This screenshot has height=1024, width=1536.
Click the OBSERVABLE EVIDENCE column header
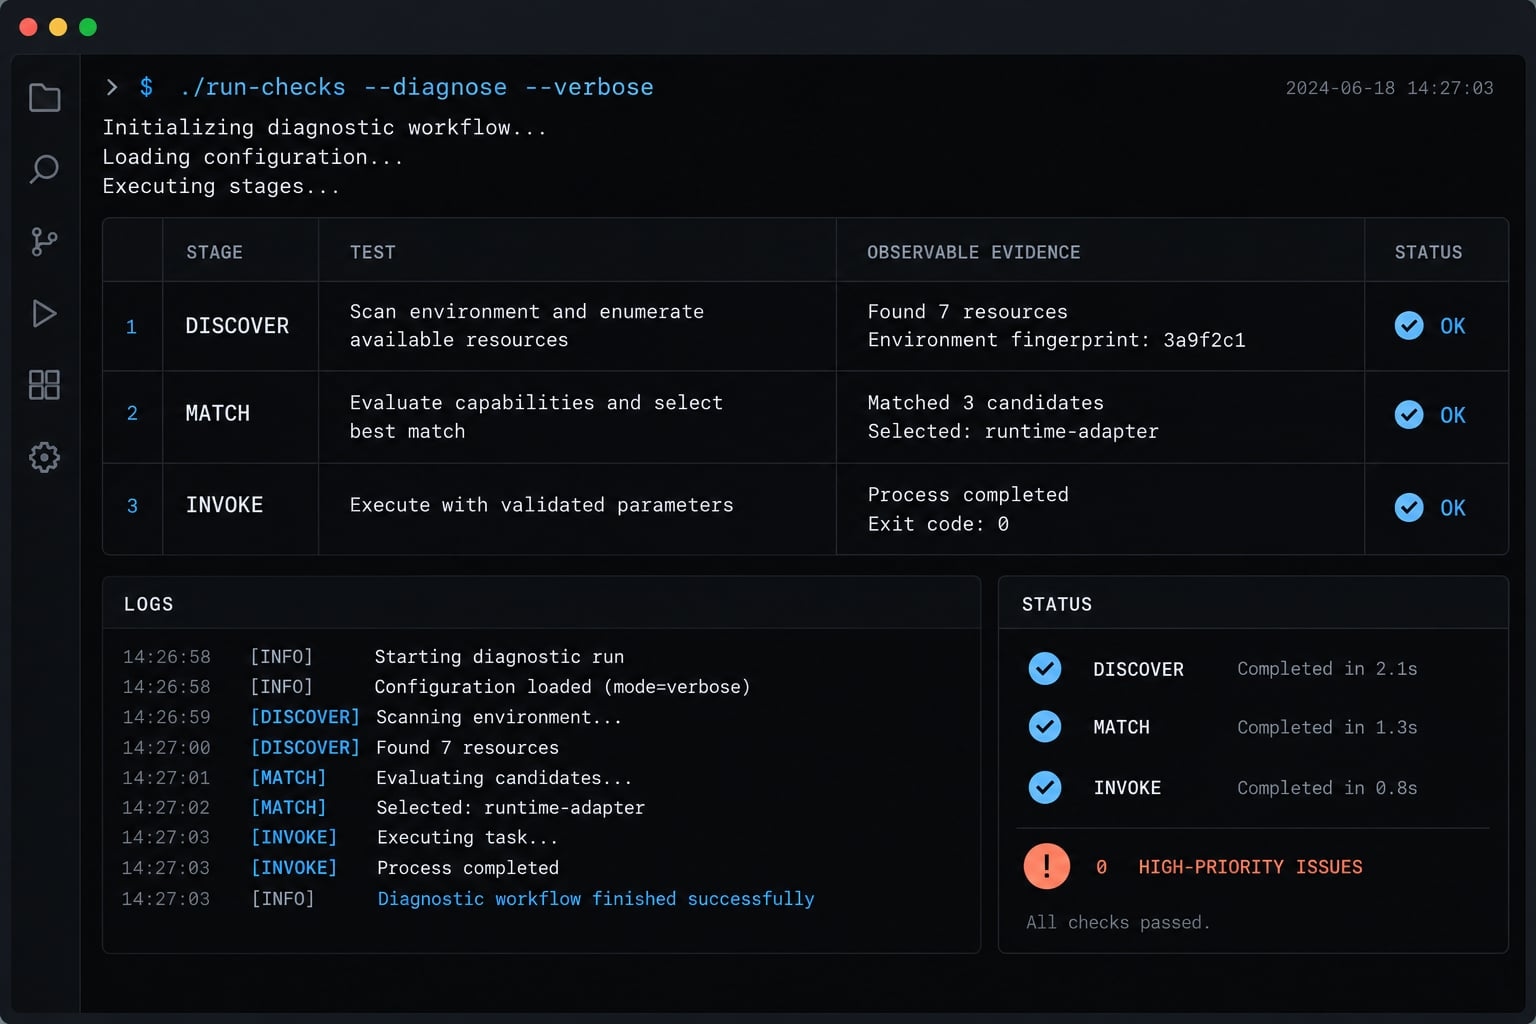click(x=973, y=252)
